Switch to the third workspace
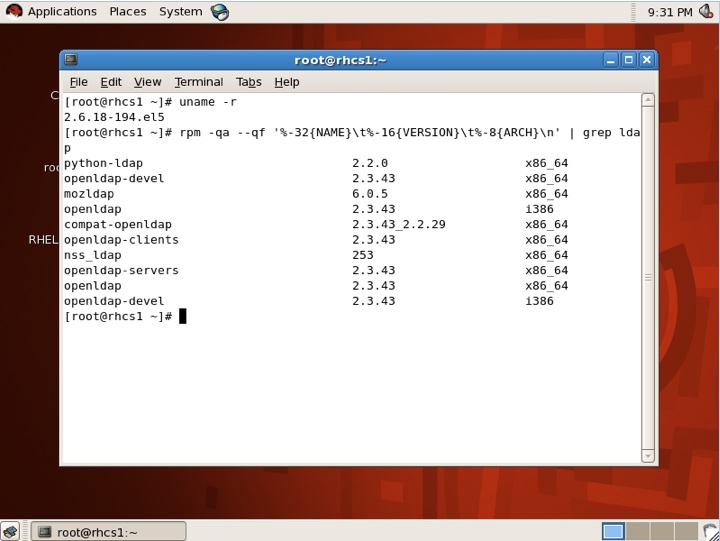The width and height of the screenshot is (720, 541). (x=662, y=531)
